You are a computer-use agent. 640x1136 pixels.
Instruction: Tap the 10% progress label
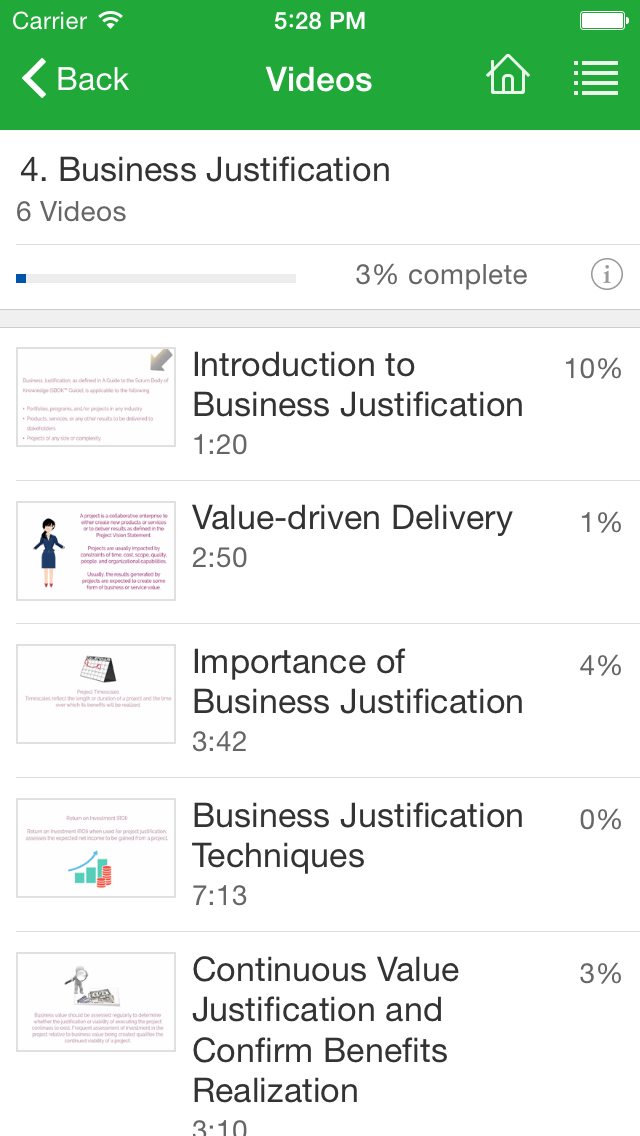(x=593, y=368)
